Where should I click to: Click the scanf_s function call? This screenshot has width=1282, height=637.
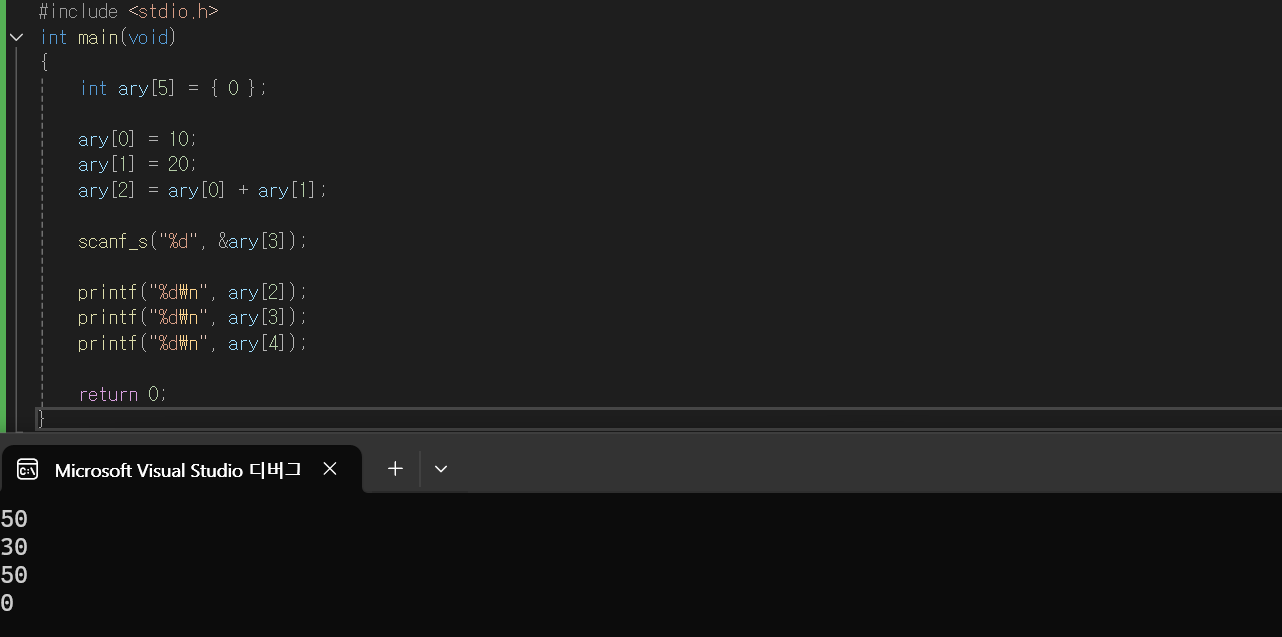(x=193, y=241)
